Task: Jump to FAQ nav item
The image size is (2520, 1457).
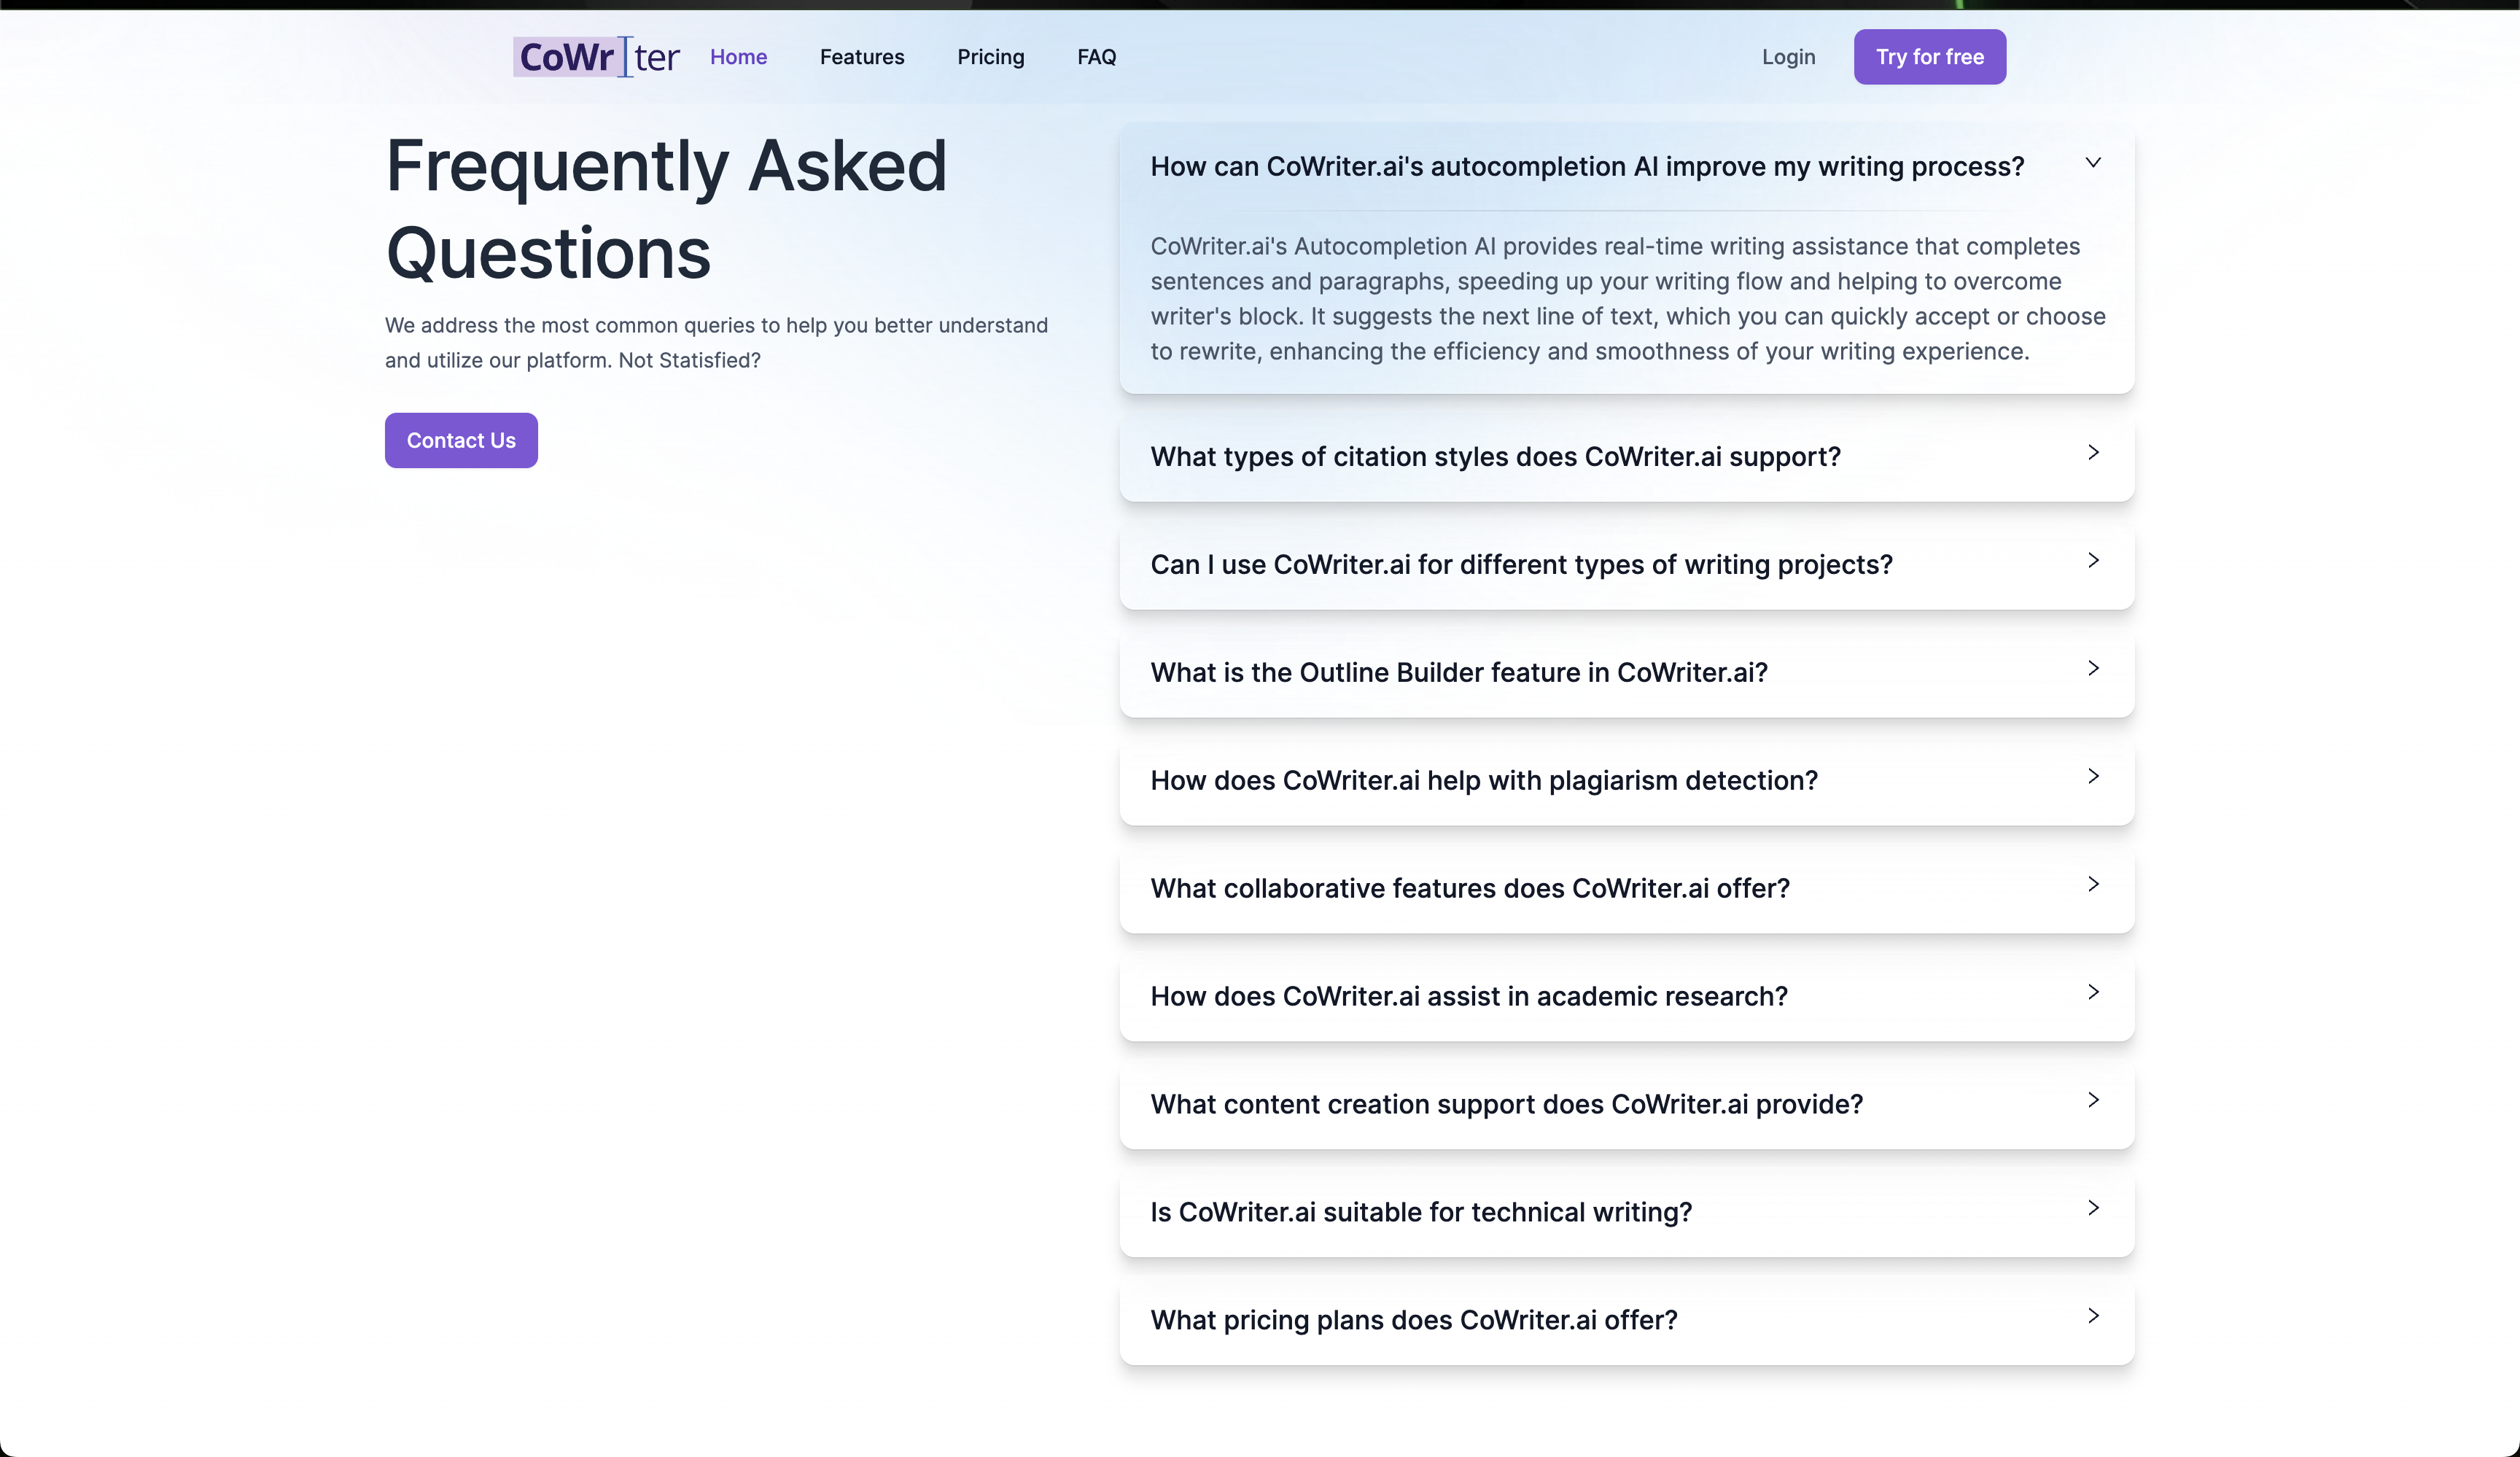Action: pyautogui.click(x=1096, y=57)
